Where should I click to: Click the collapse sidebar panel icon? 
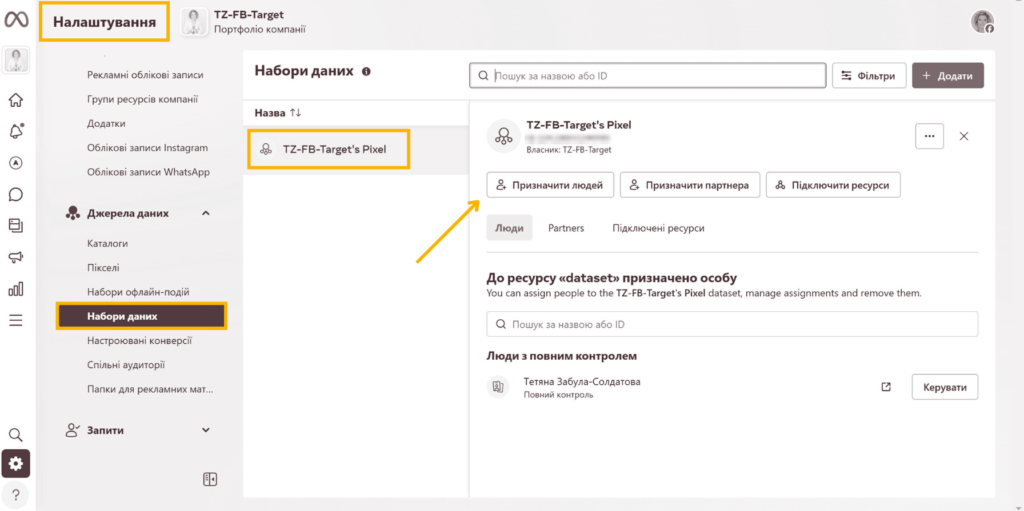(x=210, y=479)
